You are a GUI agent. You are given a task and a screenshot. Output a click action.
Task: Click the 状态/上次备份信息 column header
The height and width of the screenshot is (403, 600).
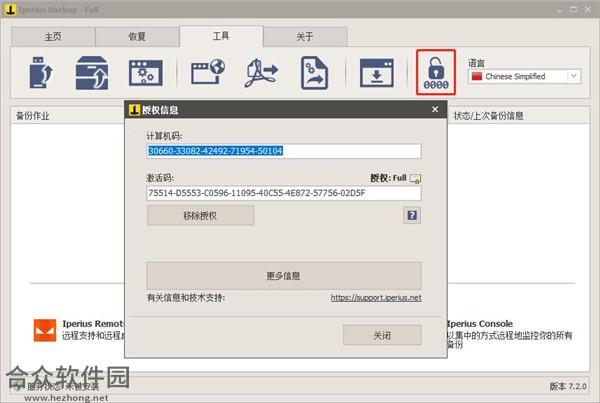click(488, 116)
